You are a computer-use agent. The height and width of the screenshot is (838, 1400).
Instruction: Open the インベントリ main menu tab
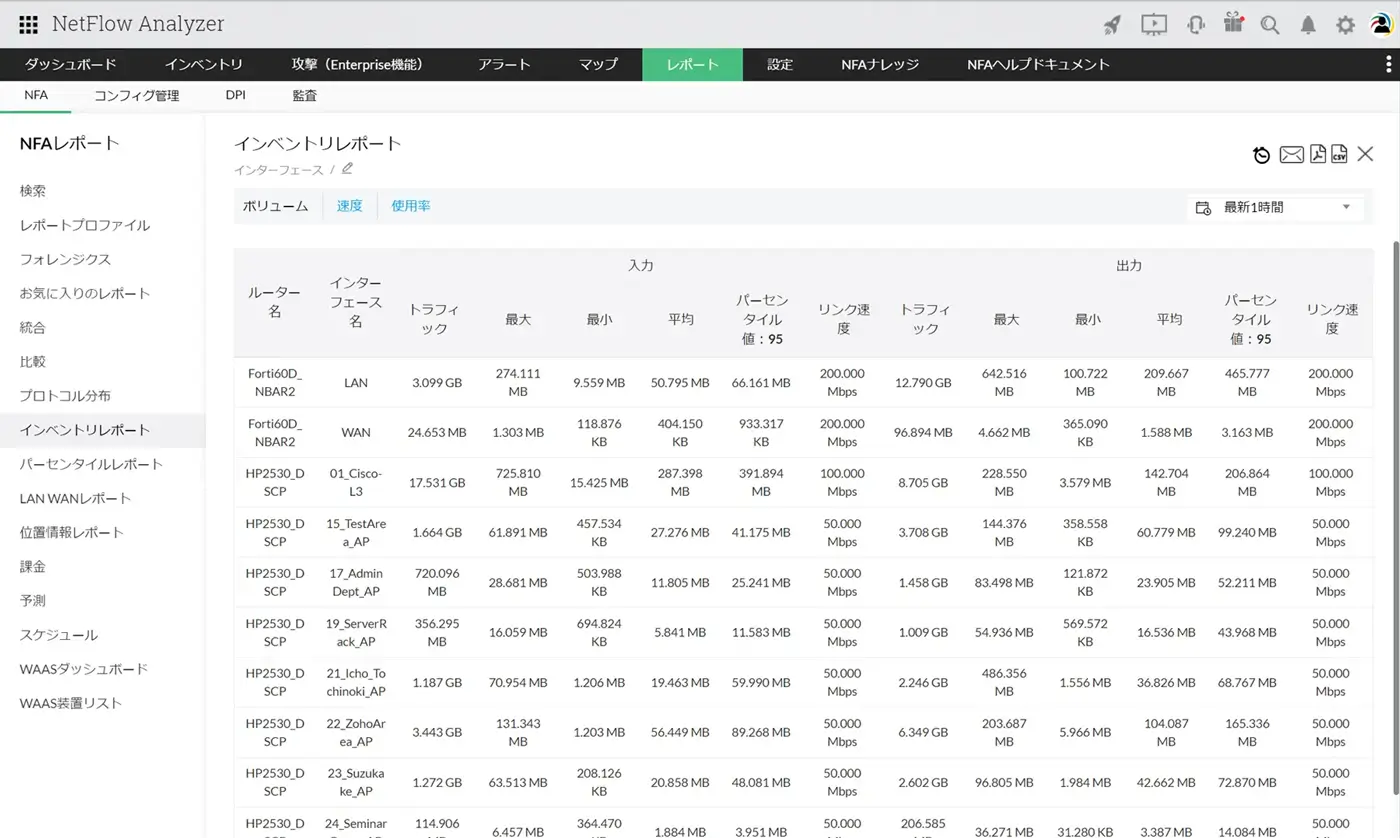pyautogui.click(x=204, y=64)
